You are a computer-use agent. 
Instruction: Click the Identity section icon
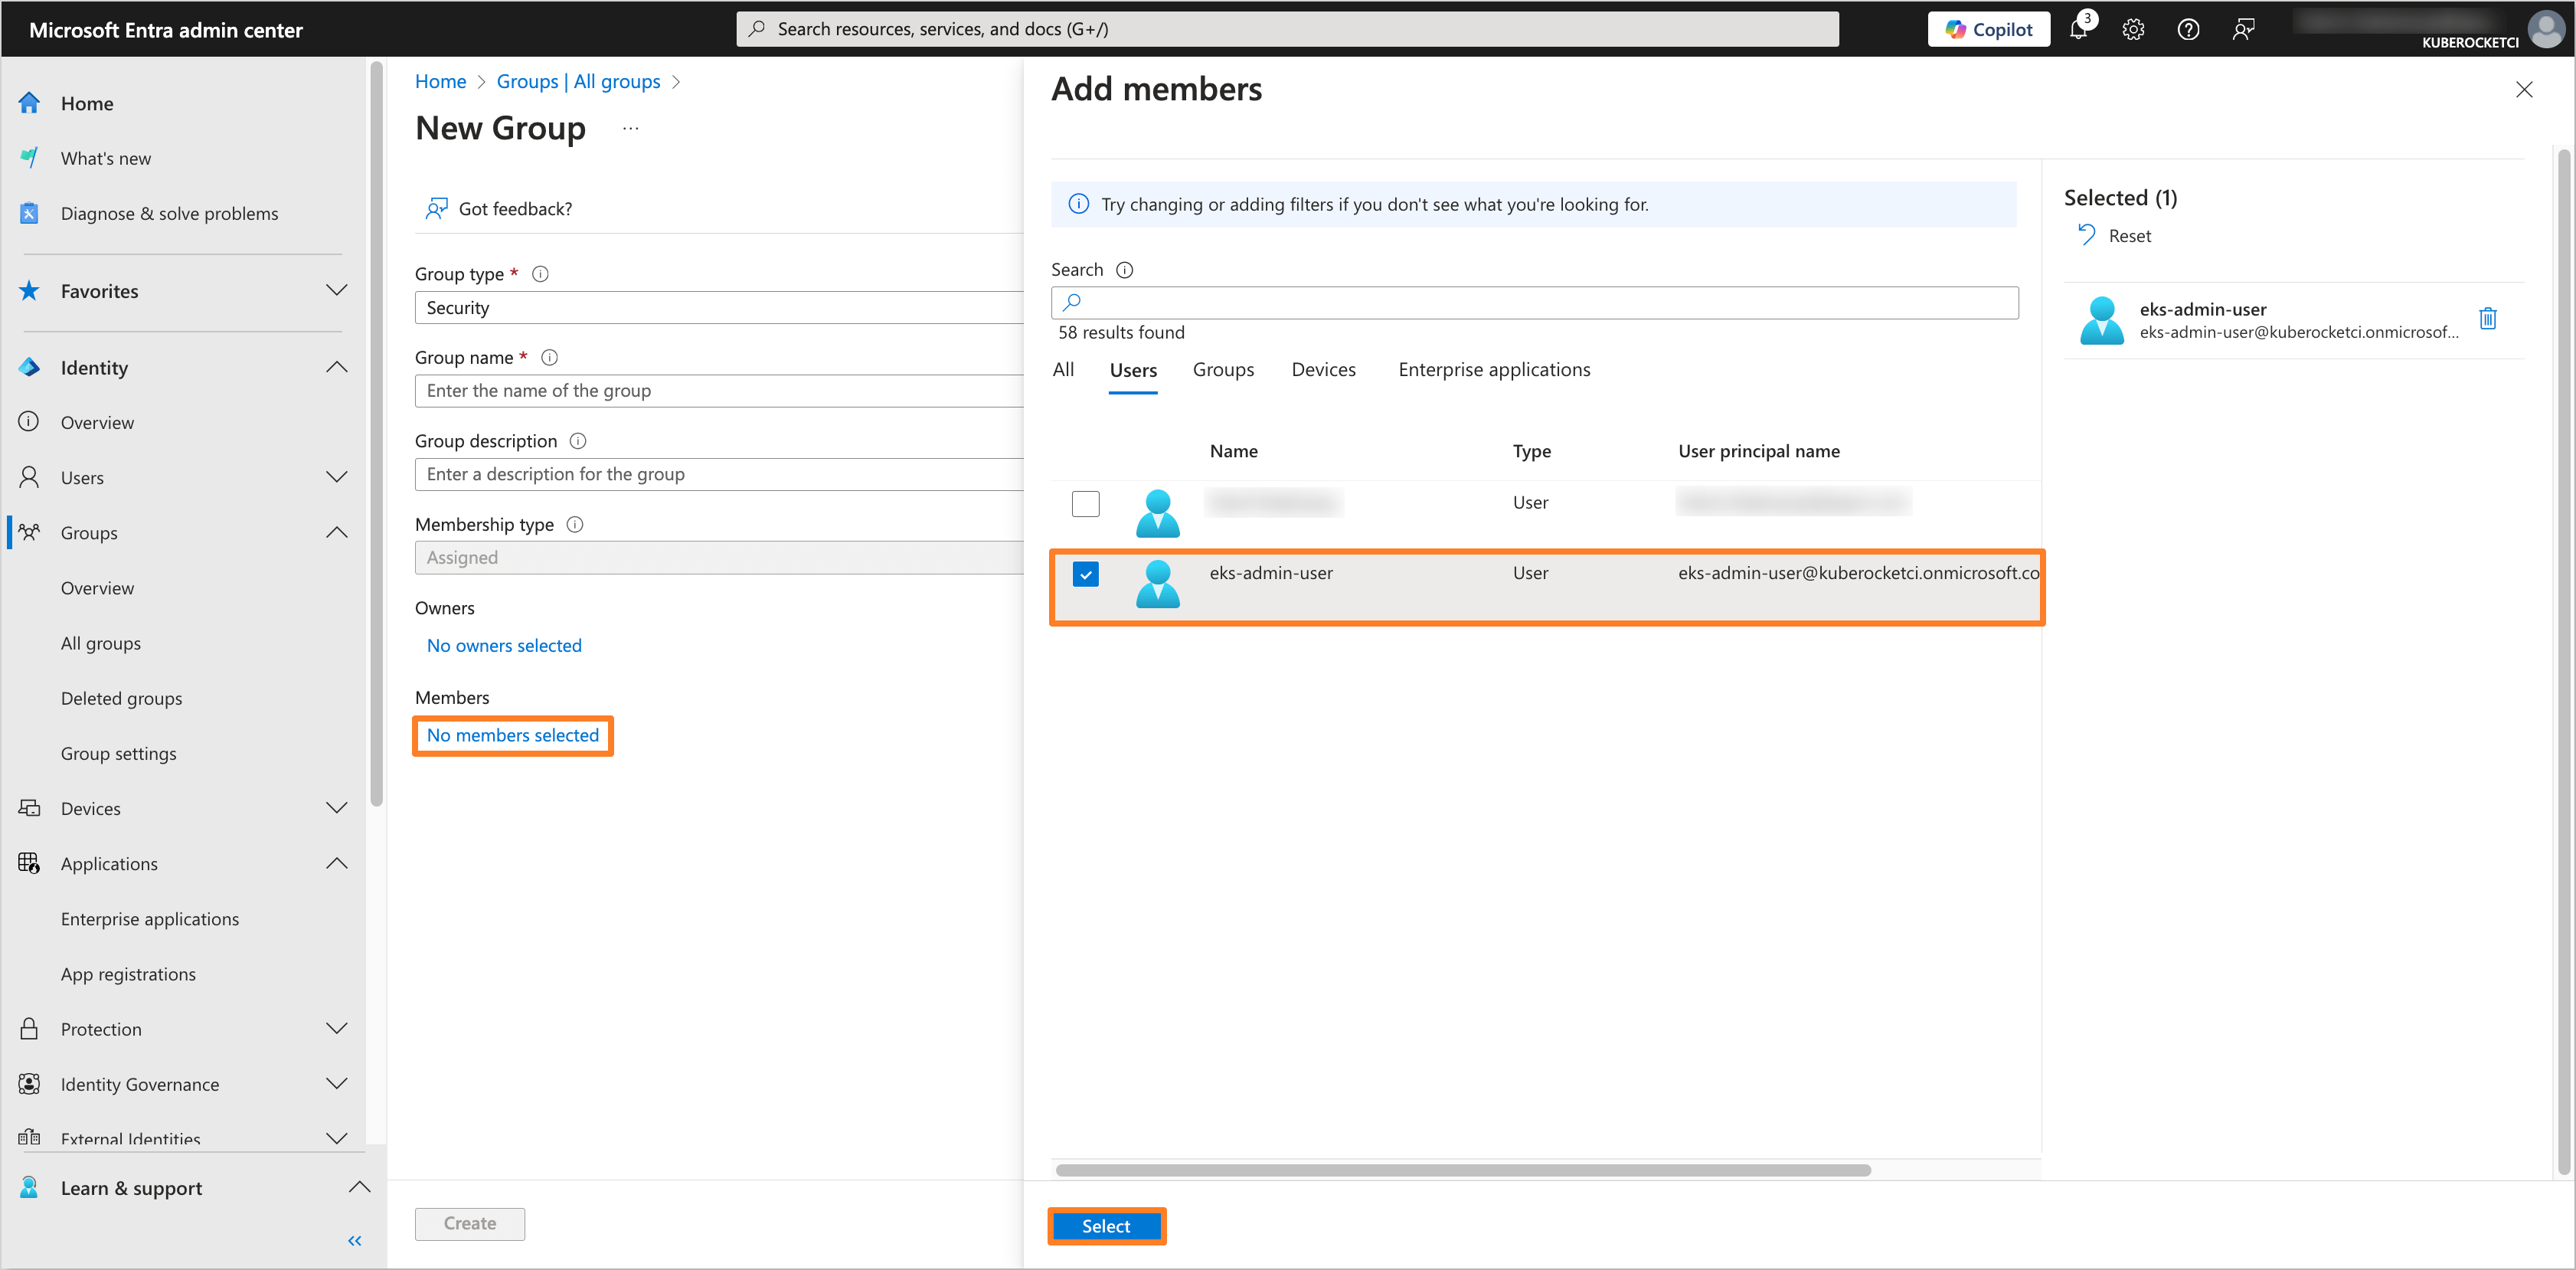coord(31,366)
